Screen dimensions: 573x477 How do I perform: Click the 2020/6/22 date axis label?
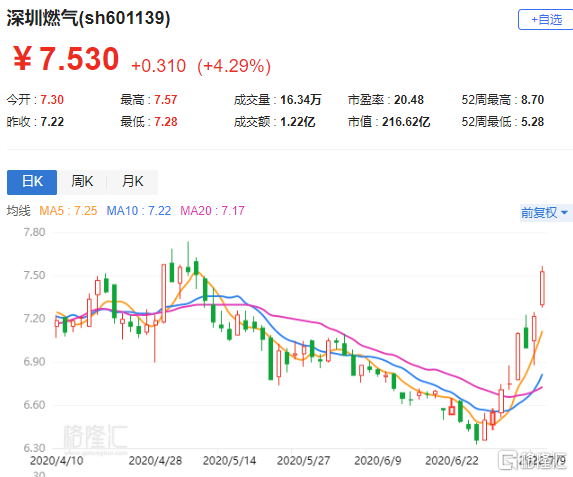click(452, 461)
